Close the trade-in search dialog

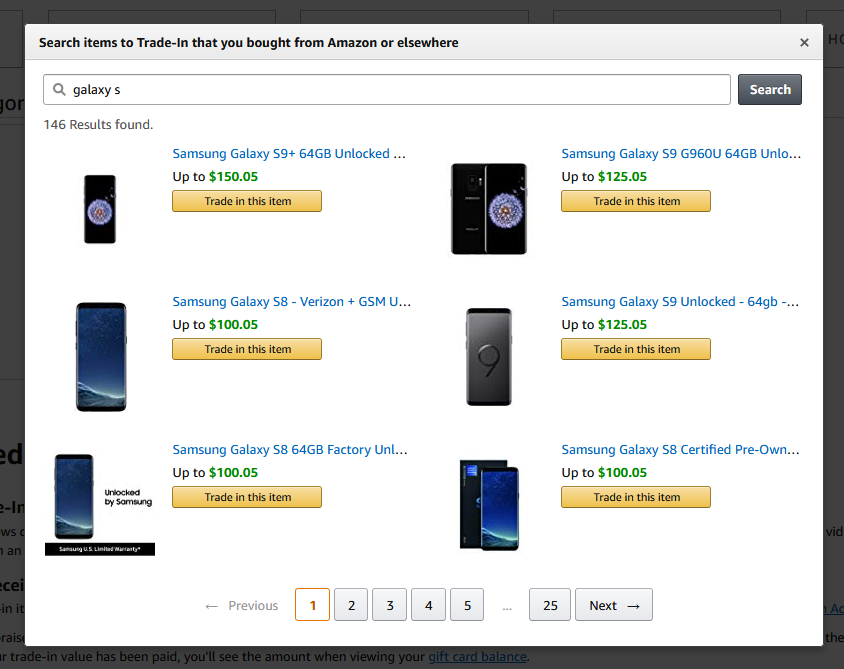[803, 42]
